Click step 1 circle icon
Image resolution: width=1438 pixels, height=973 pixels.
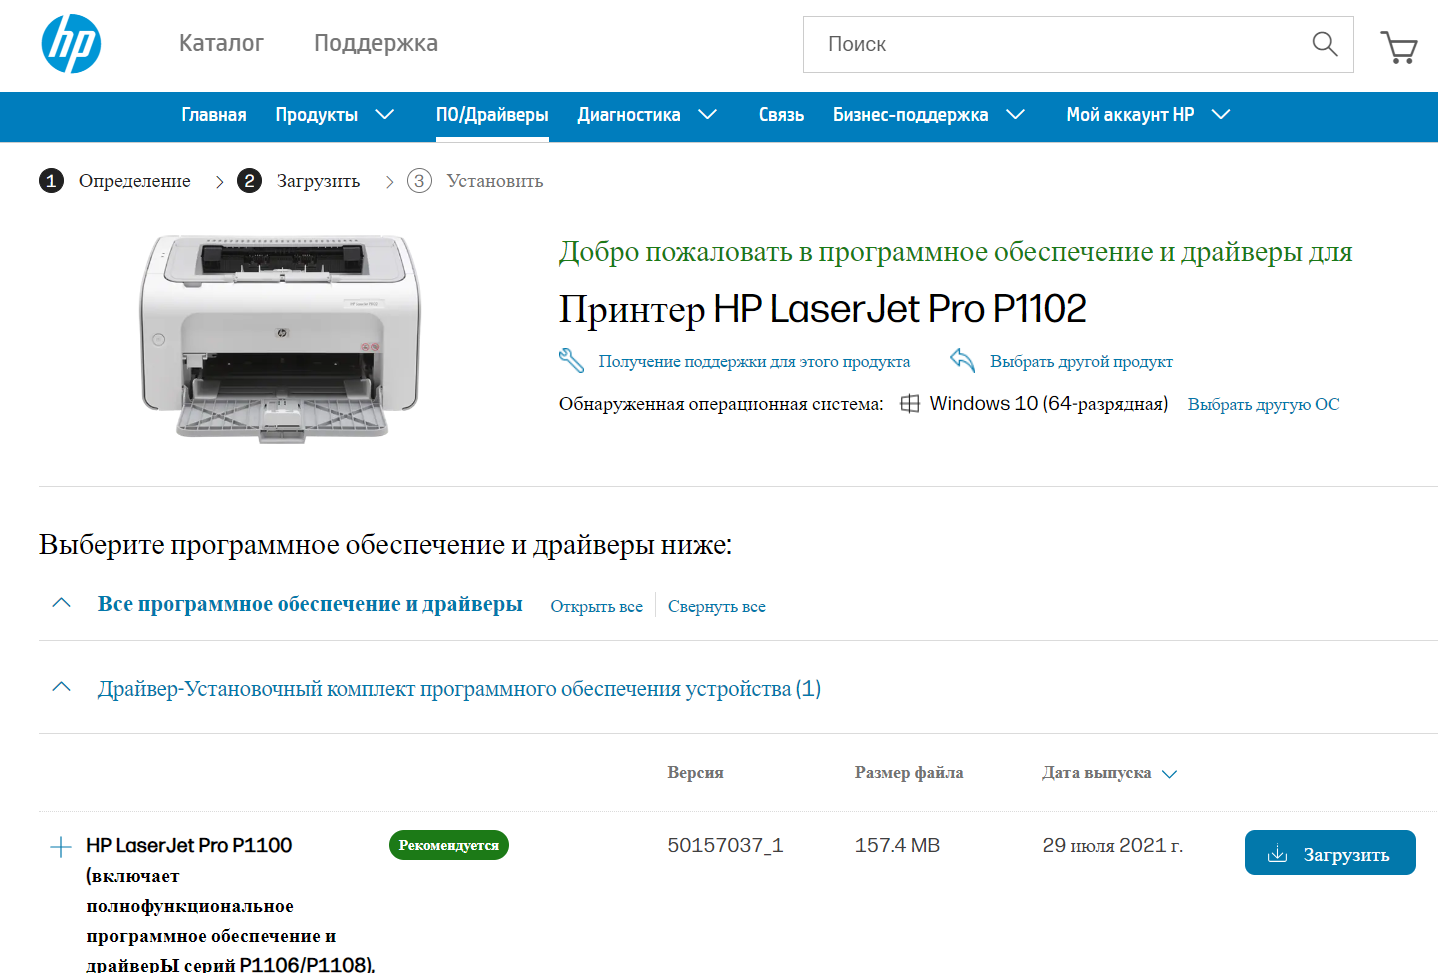tap(51, 181)
